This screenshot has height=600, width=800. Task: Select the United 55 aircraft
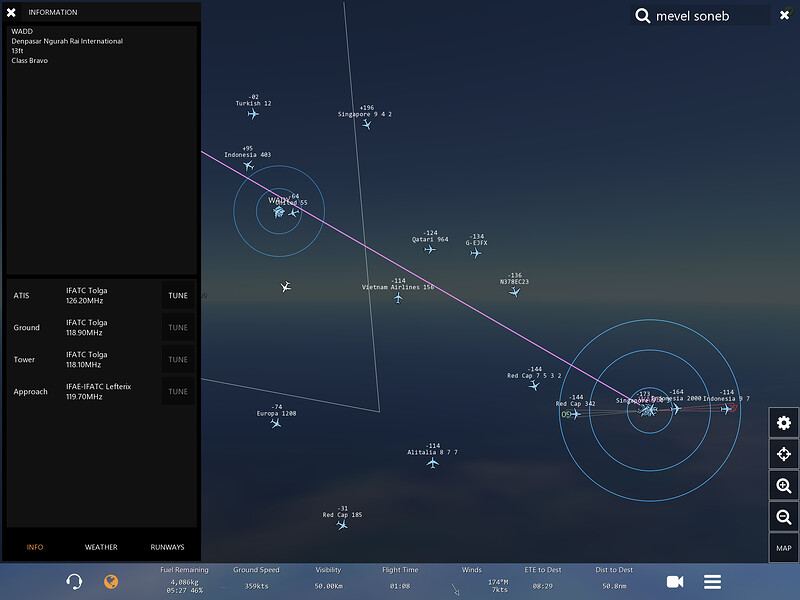click(293, 213)
